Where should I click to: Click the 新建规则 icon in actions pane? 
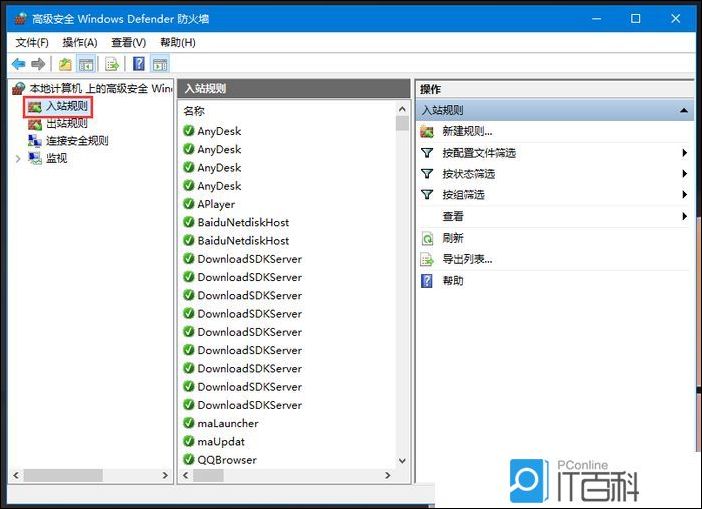(427, 132)
